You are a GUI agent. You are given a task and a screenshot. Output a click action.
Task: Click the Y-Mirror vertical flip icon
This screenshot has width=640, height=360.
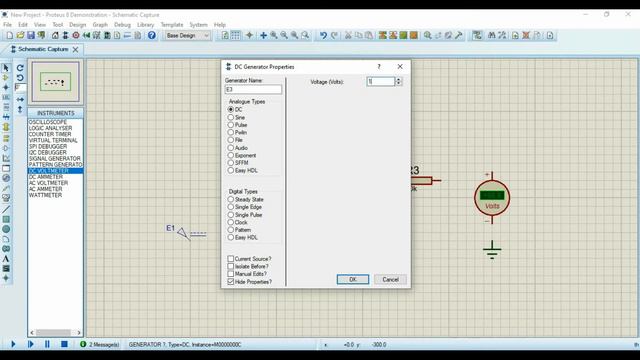tap(20, 109)
